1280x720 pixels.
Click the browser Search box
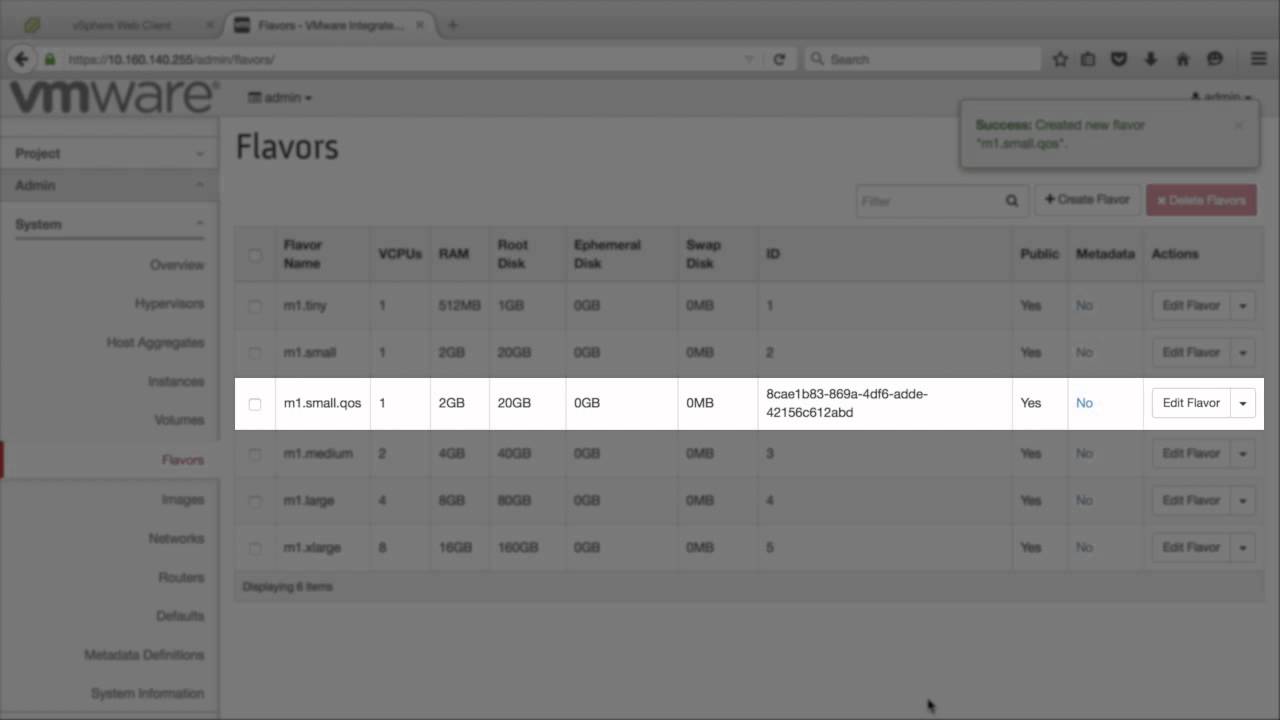point(921,59)
